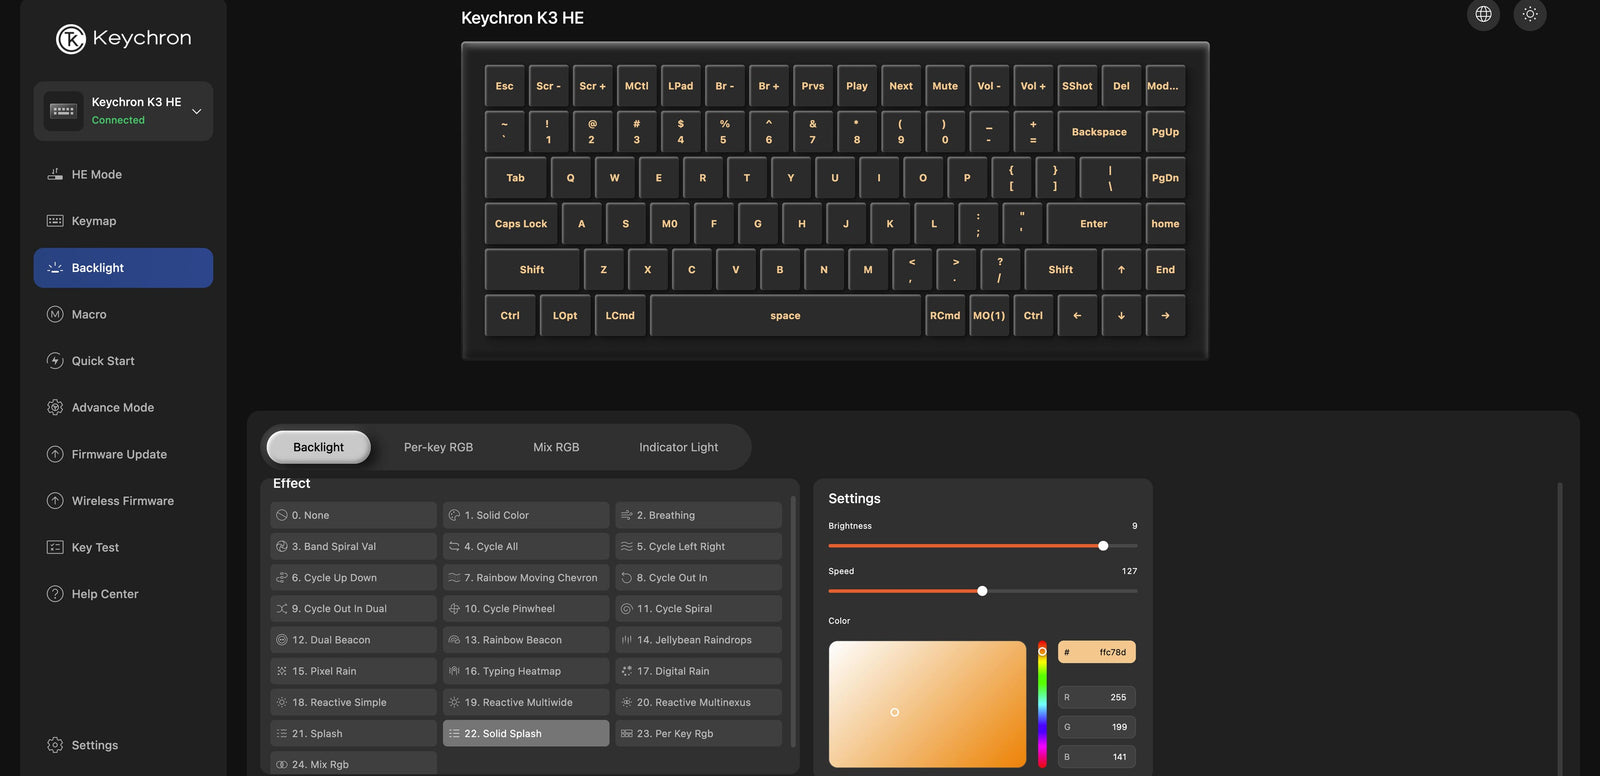Click the Key Test icon
The height and width of the screenshot is (776, 1600).
pos(55,547)
